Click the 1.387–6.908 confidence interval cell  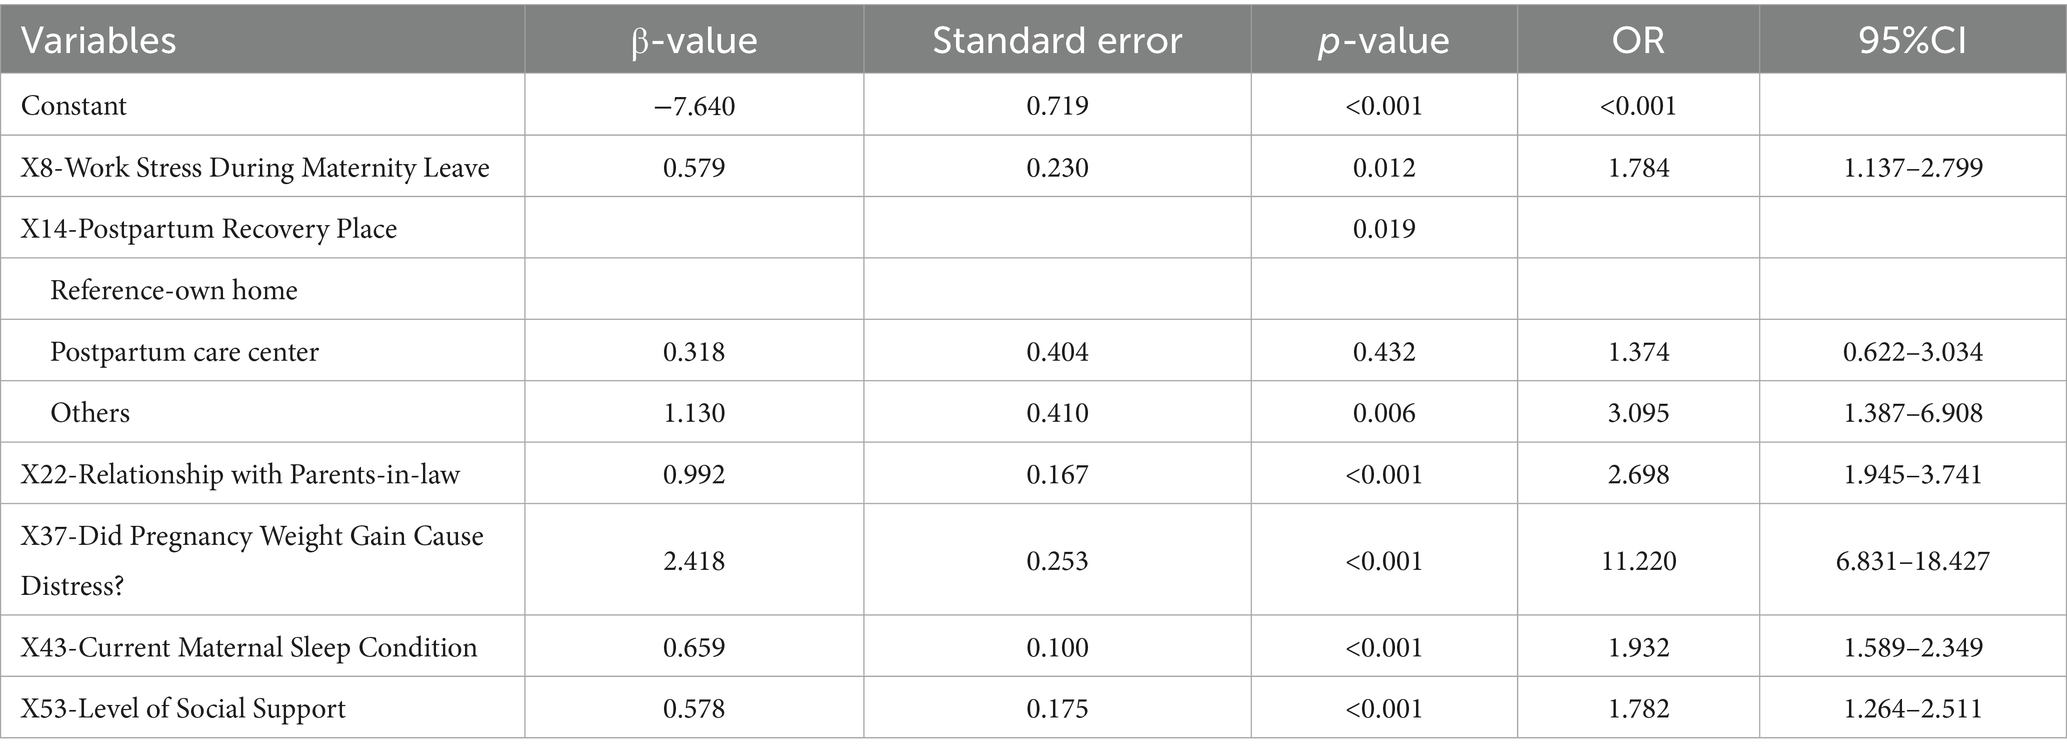[x=1913, y=413]
